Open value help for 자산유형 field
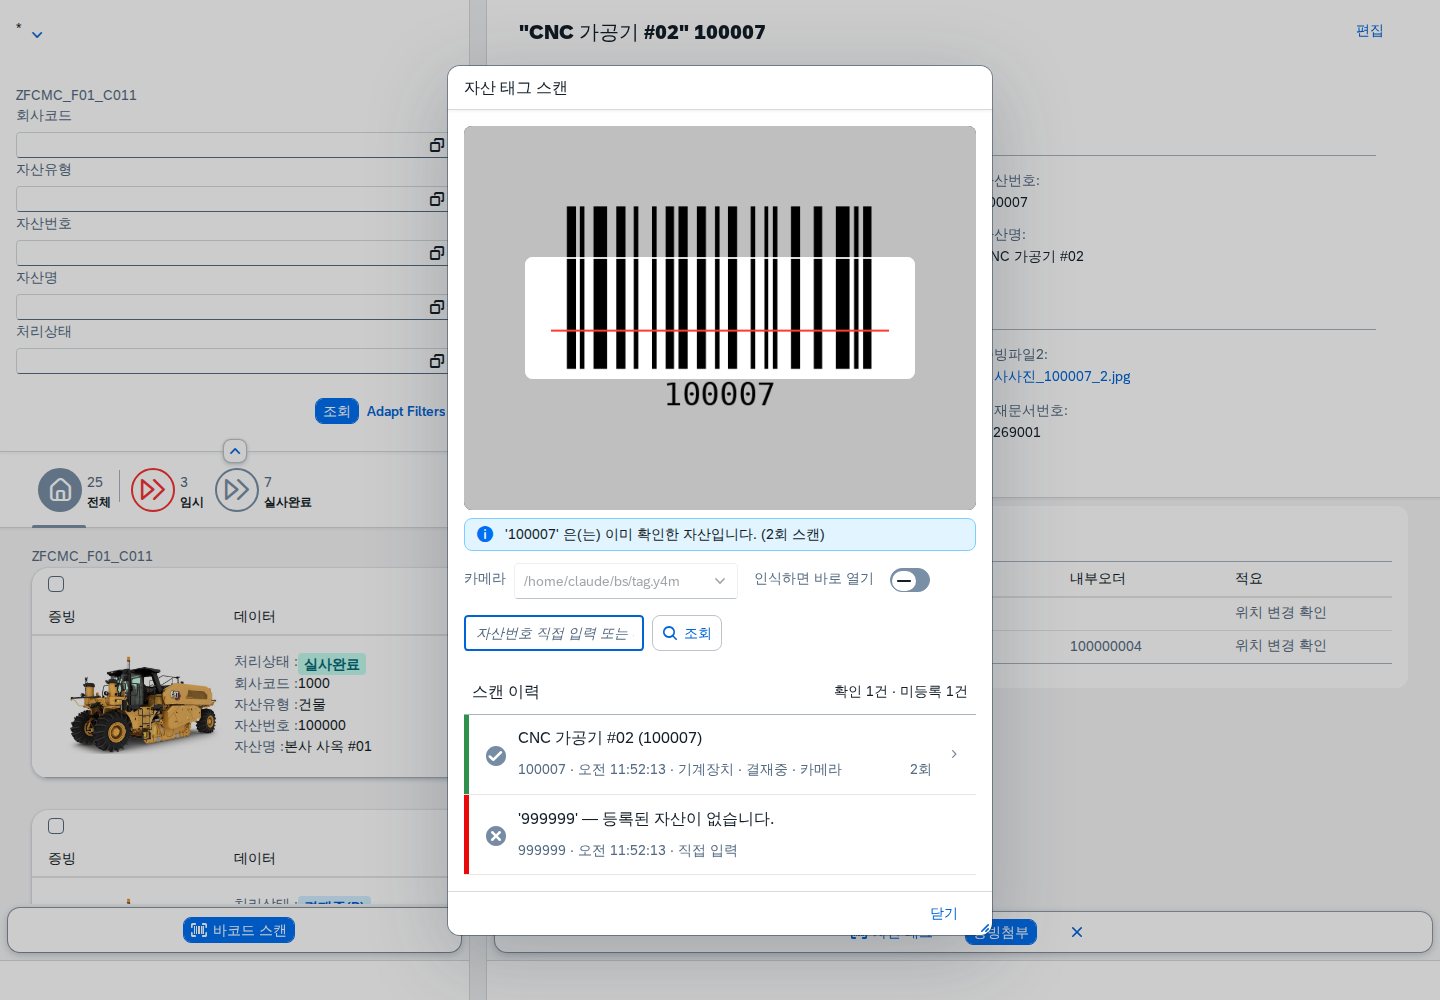This screenshot has height=1000, width=1440. 436,199
